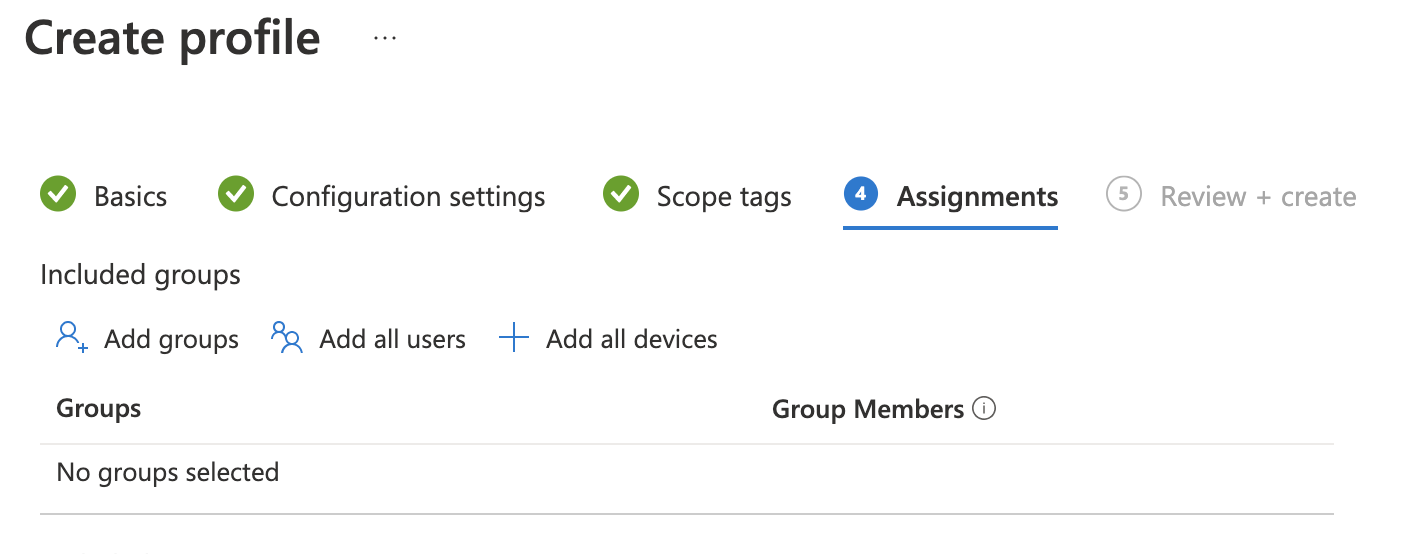Viewport: 1412px width, 554px height.
Task: Click the Add groups text link
Action: tap(171, 339)
